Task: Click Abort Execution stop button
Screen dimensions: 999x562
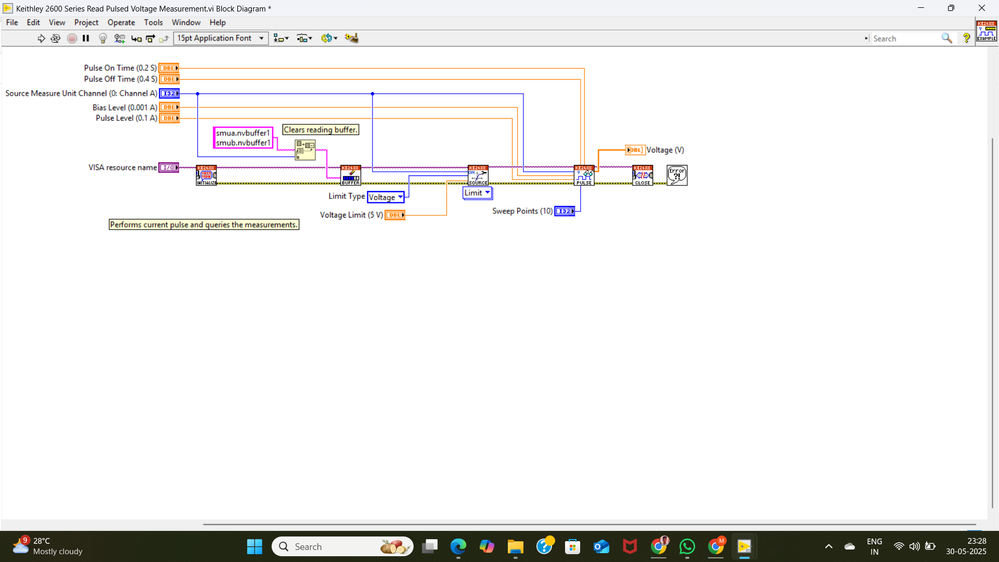Action: click(x=72, y=38)
